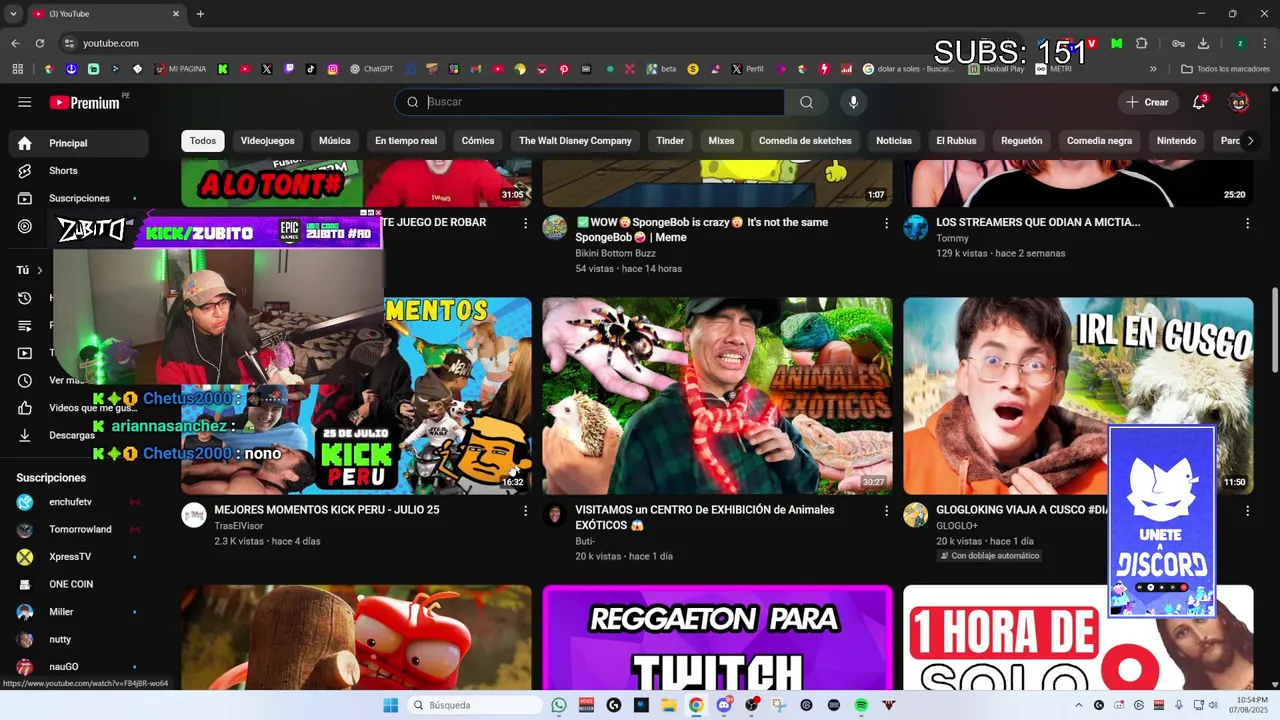Select The Walt Disney Company chip
This screenshot has height=720, width=1280.
(575, 141)
